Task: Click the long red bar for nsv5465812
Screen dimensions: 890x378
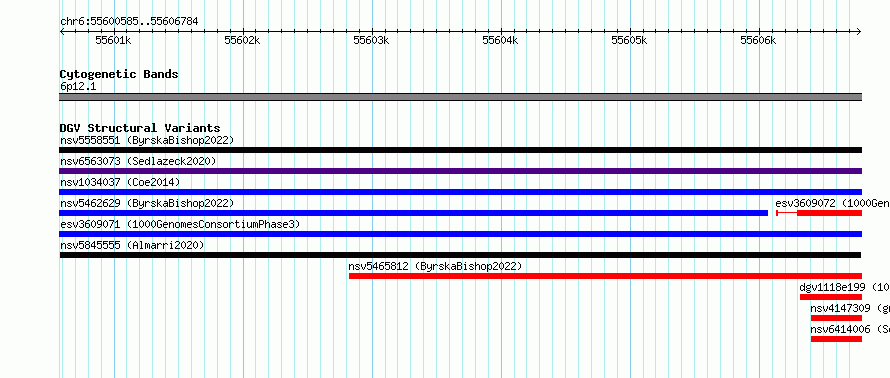Action: pos(605,276)
